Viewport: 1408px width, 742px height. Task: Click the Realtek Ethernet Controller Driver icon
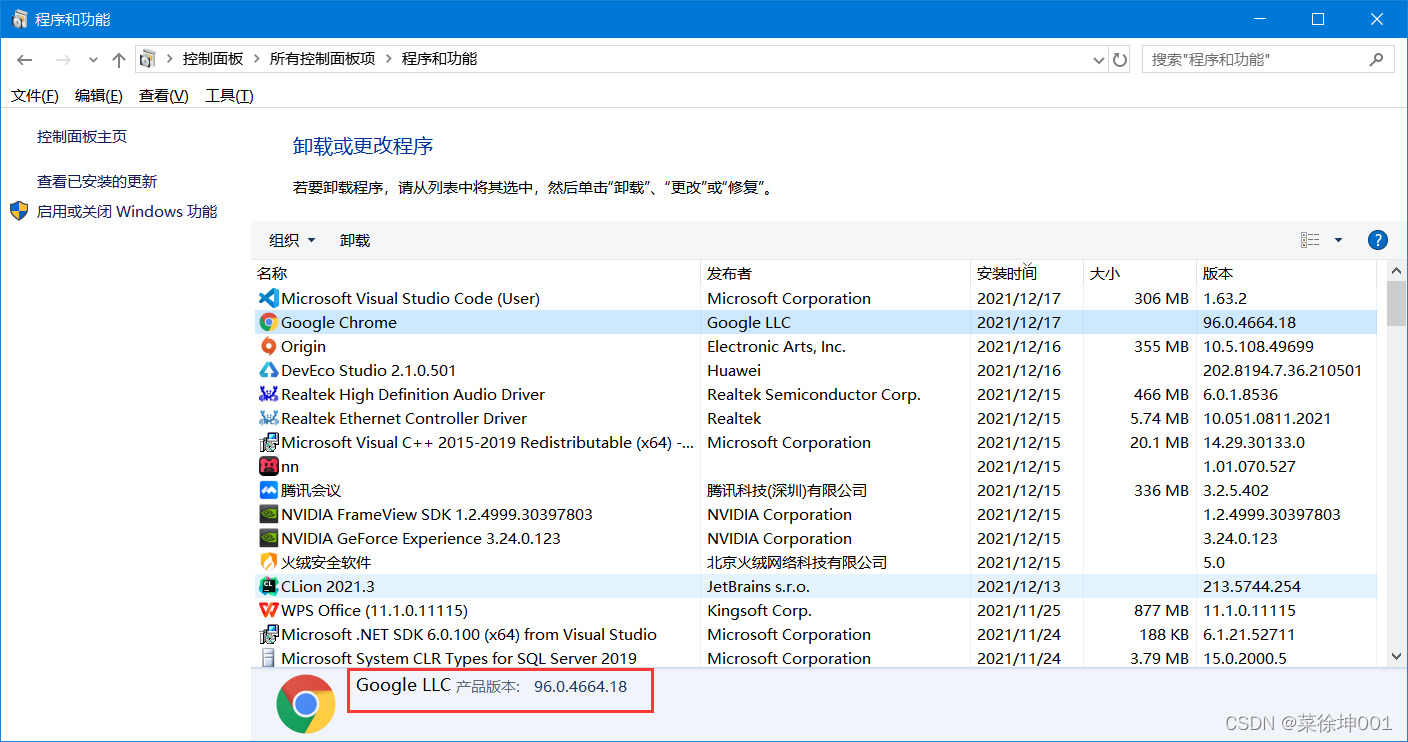(x=268, y=418)
